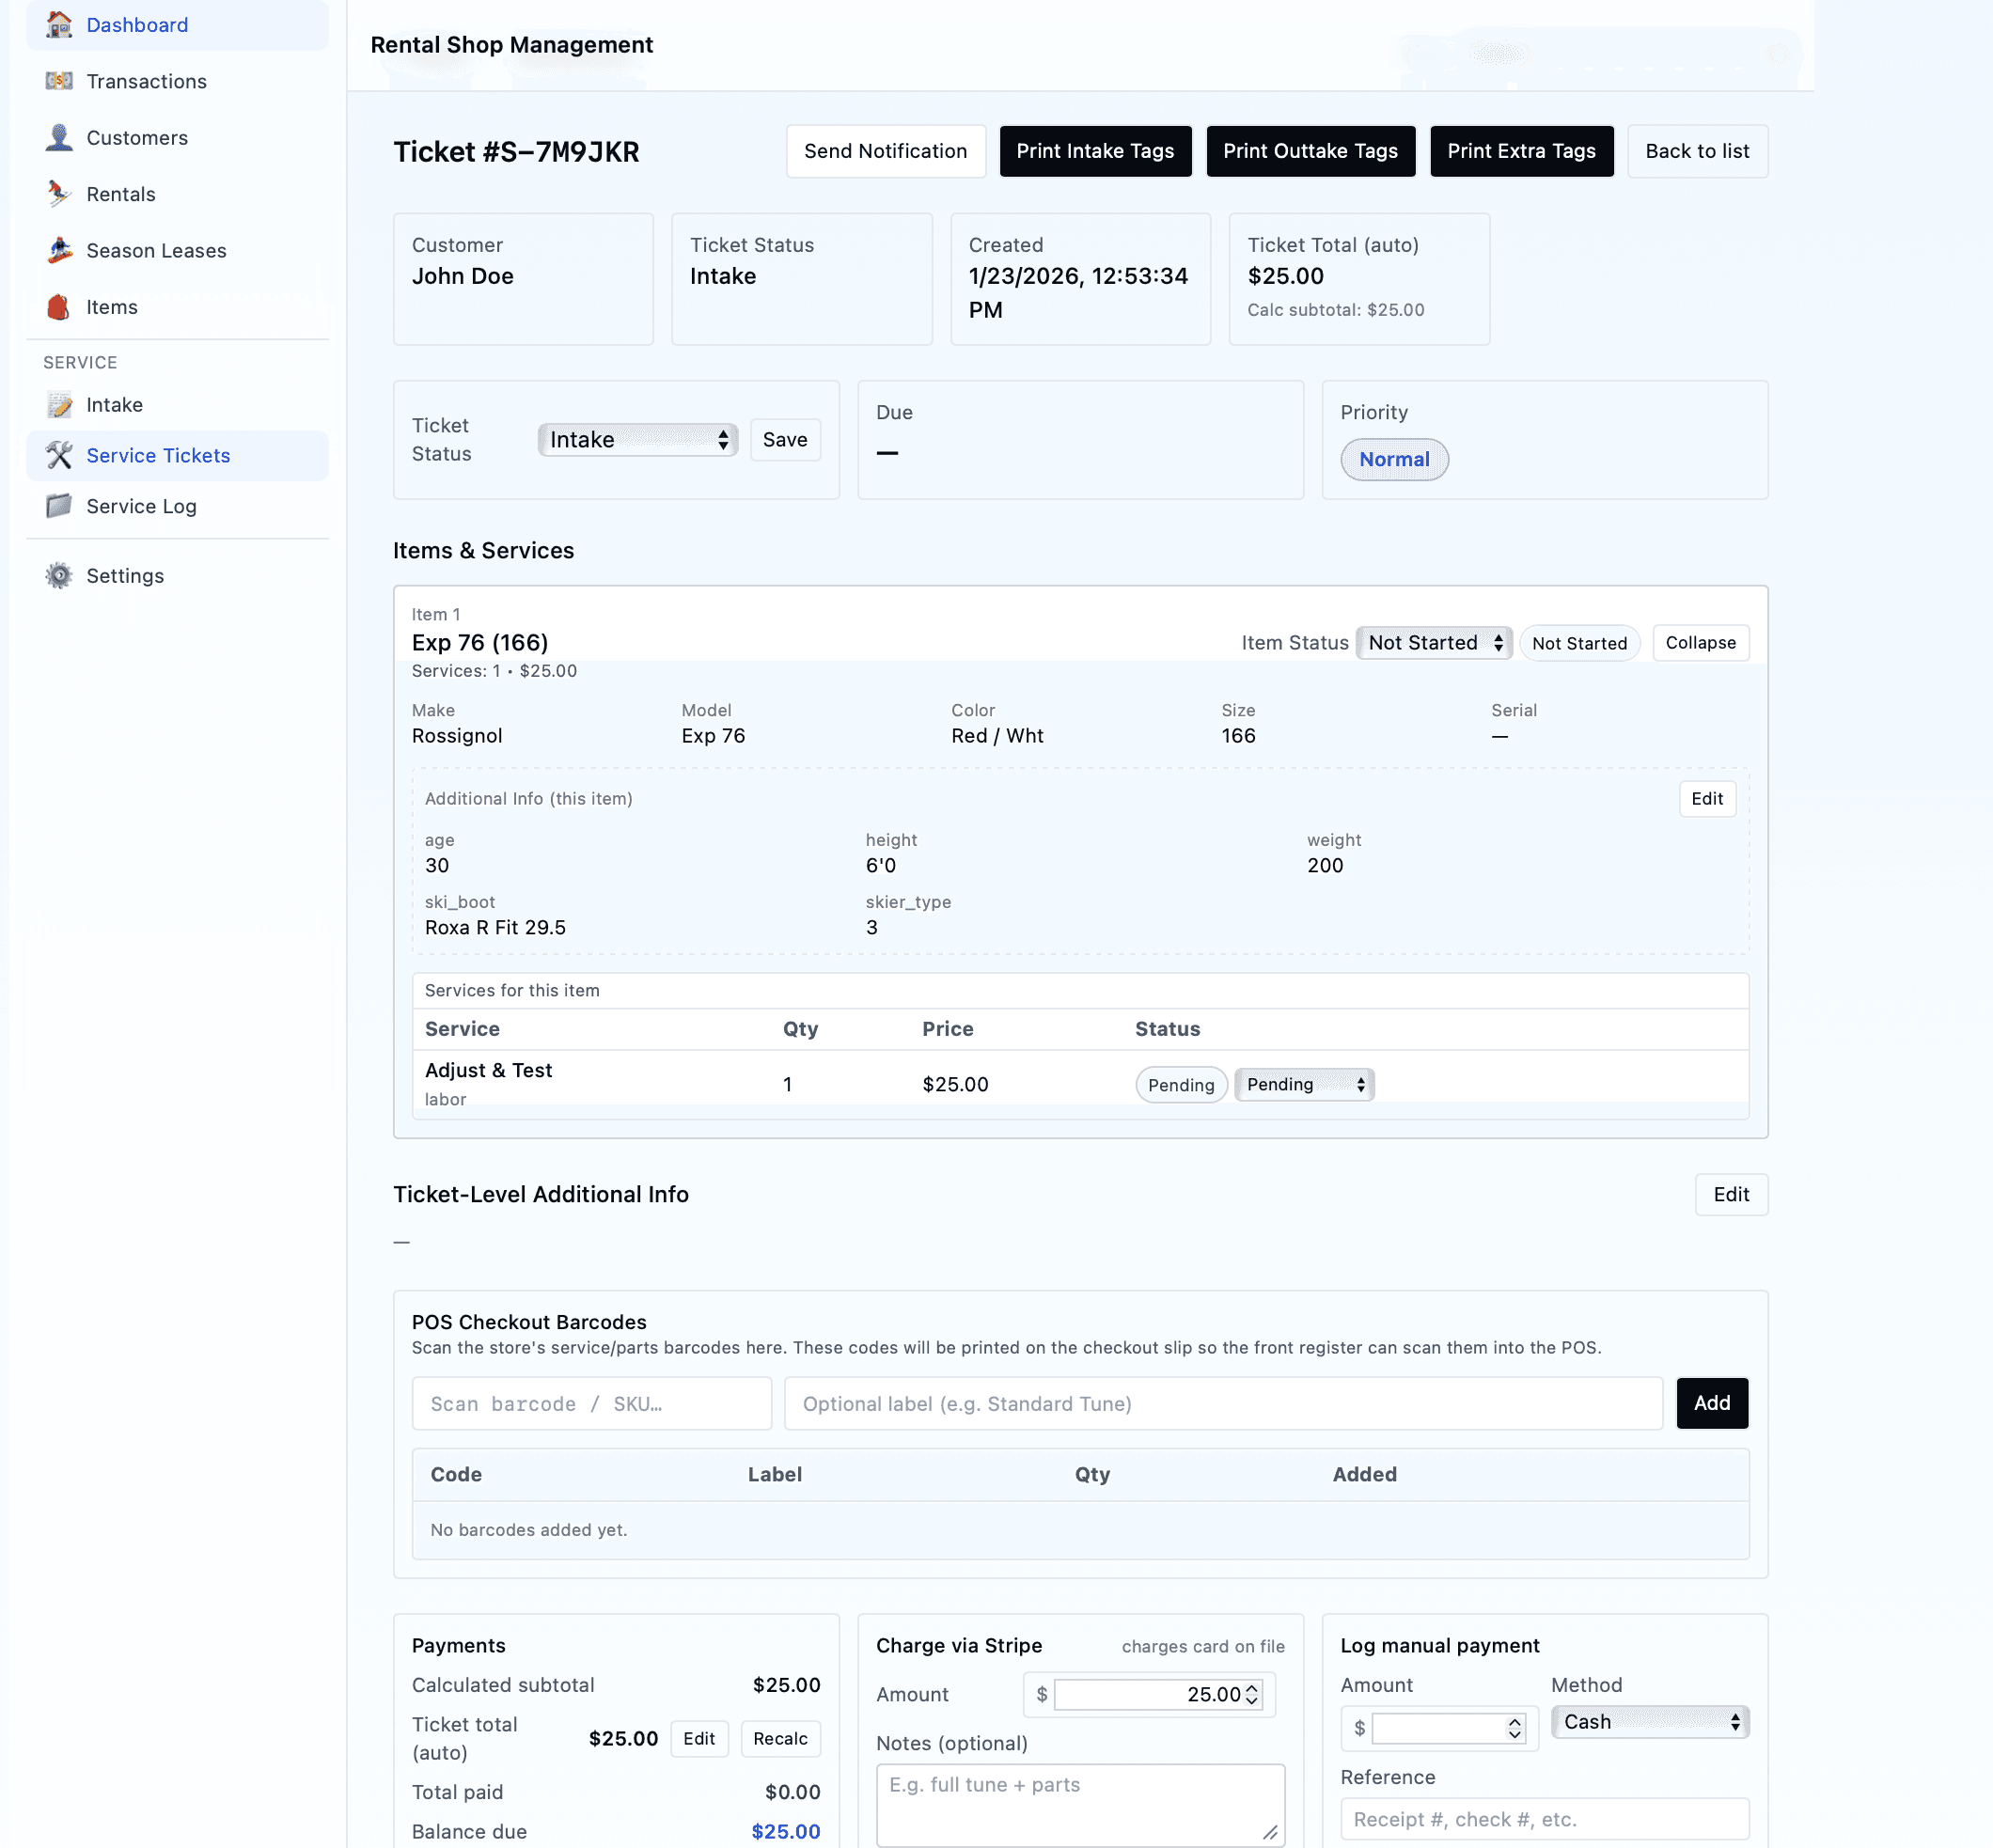Viewport: 1993px width, 1848px height.
Task: Open the Service Log folder icon
Action: 58,506
